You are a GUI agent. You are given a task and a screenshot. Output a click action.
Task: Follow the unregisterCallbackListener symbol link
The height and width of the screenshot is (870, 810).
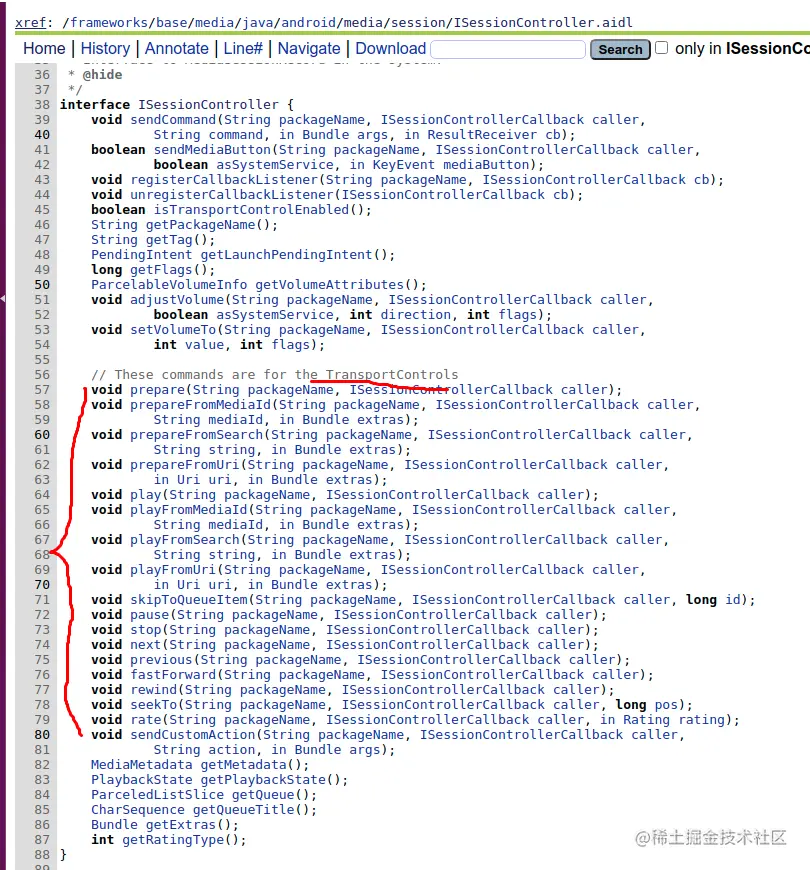click(x=232, y=194)
